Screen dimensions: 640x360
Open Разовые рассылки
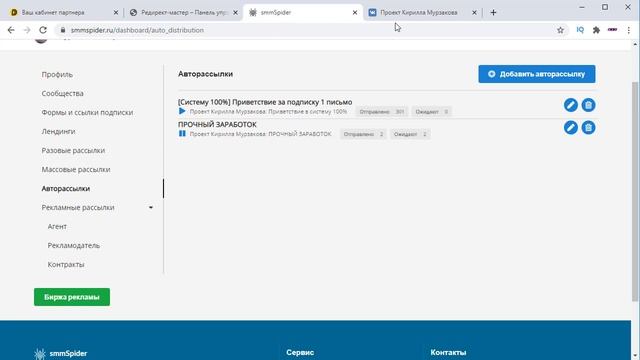click(x=73, y=150)
